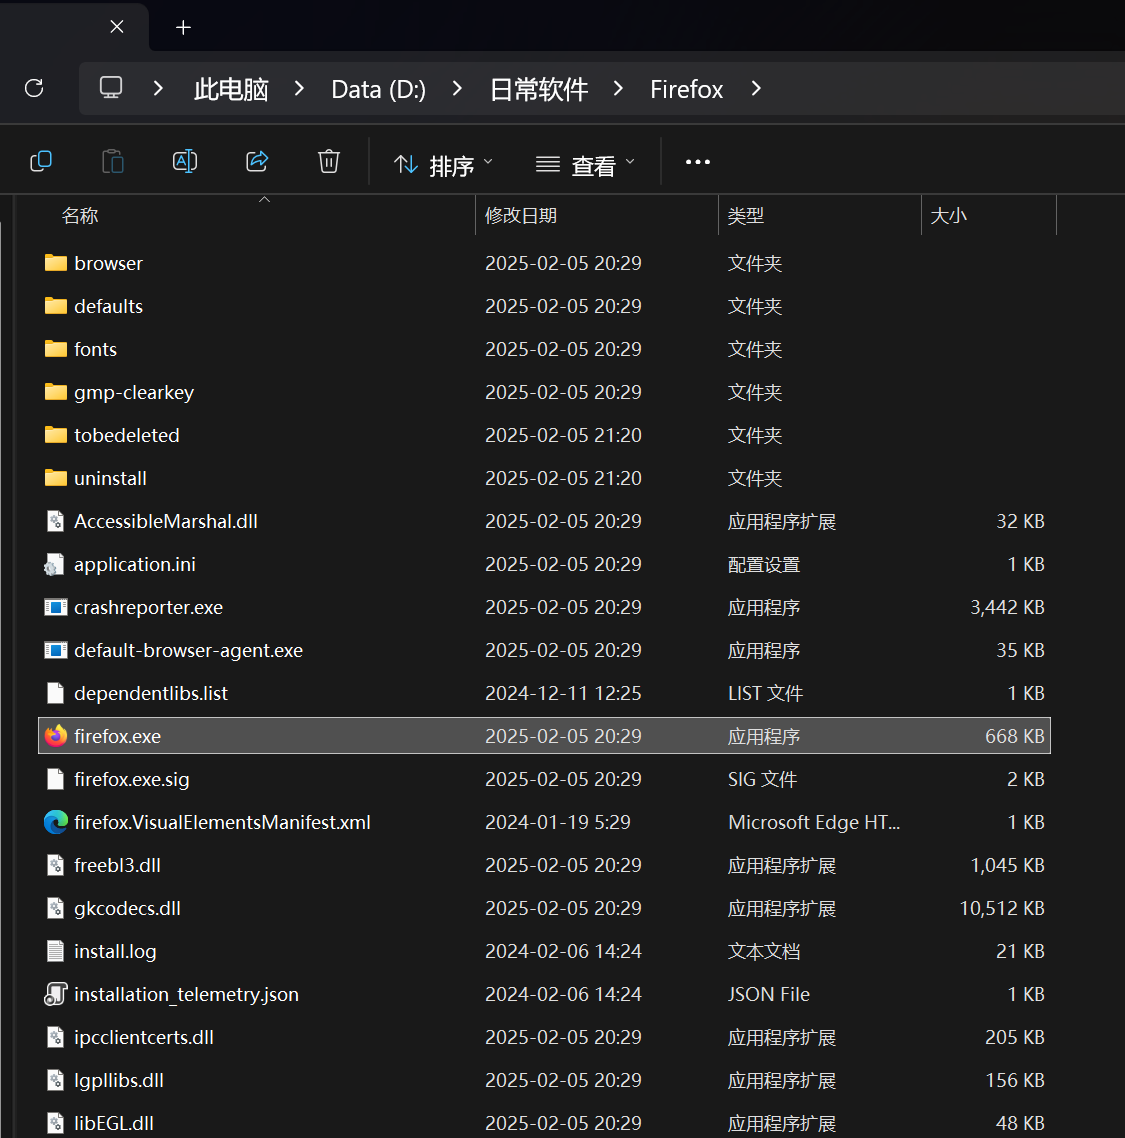The image size is (1125, 1138).
Task: Select the ipcclientcerts.dll file name
Action: [x=144, y=1037]
